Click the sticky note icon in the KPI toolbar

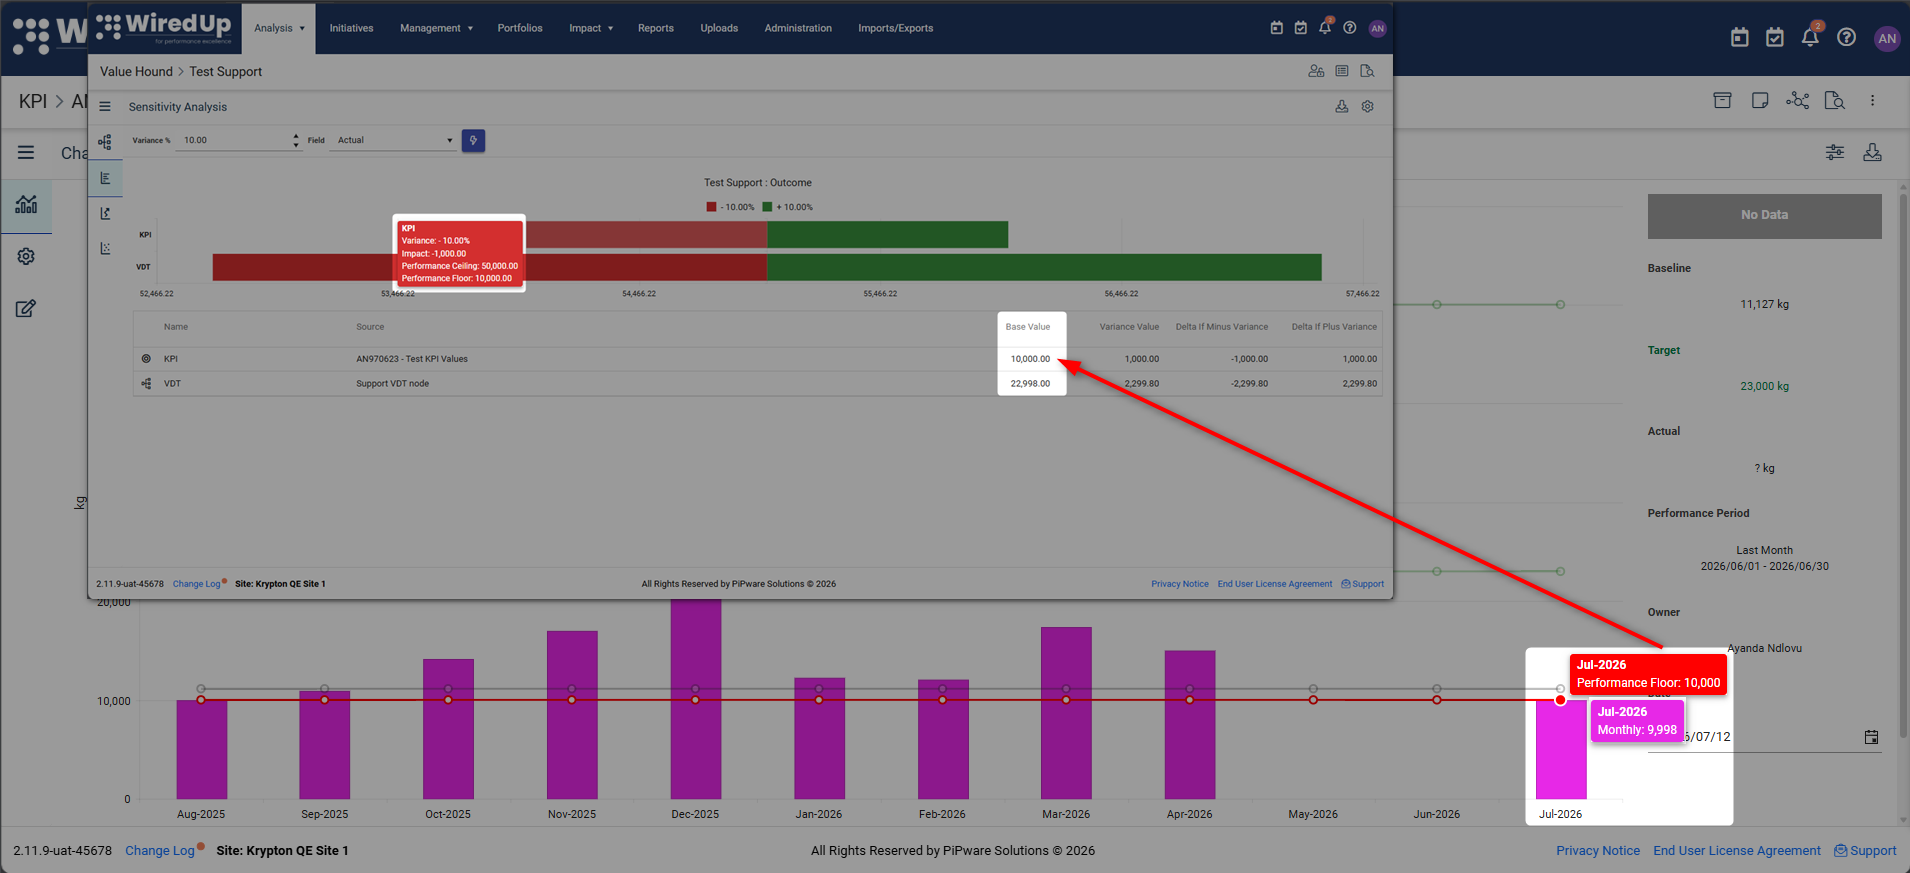[1760, 100]
